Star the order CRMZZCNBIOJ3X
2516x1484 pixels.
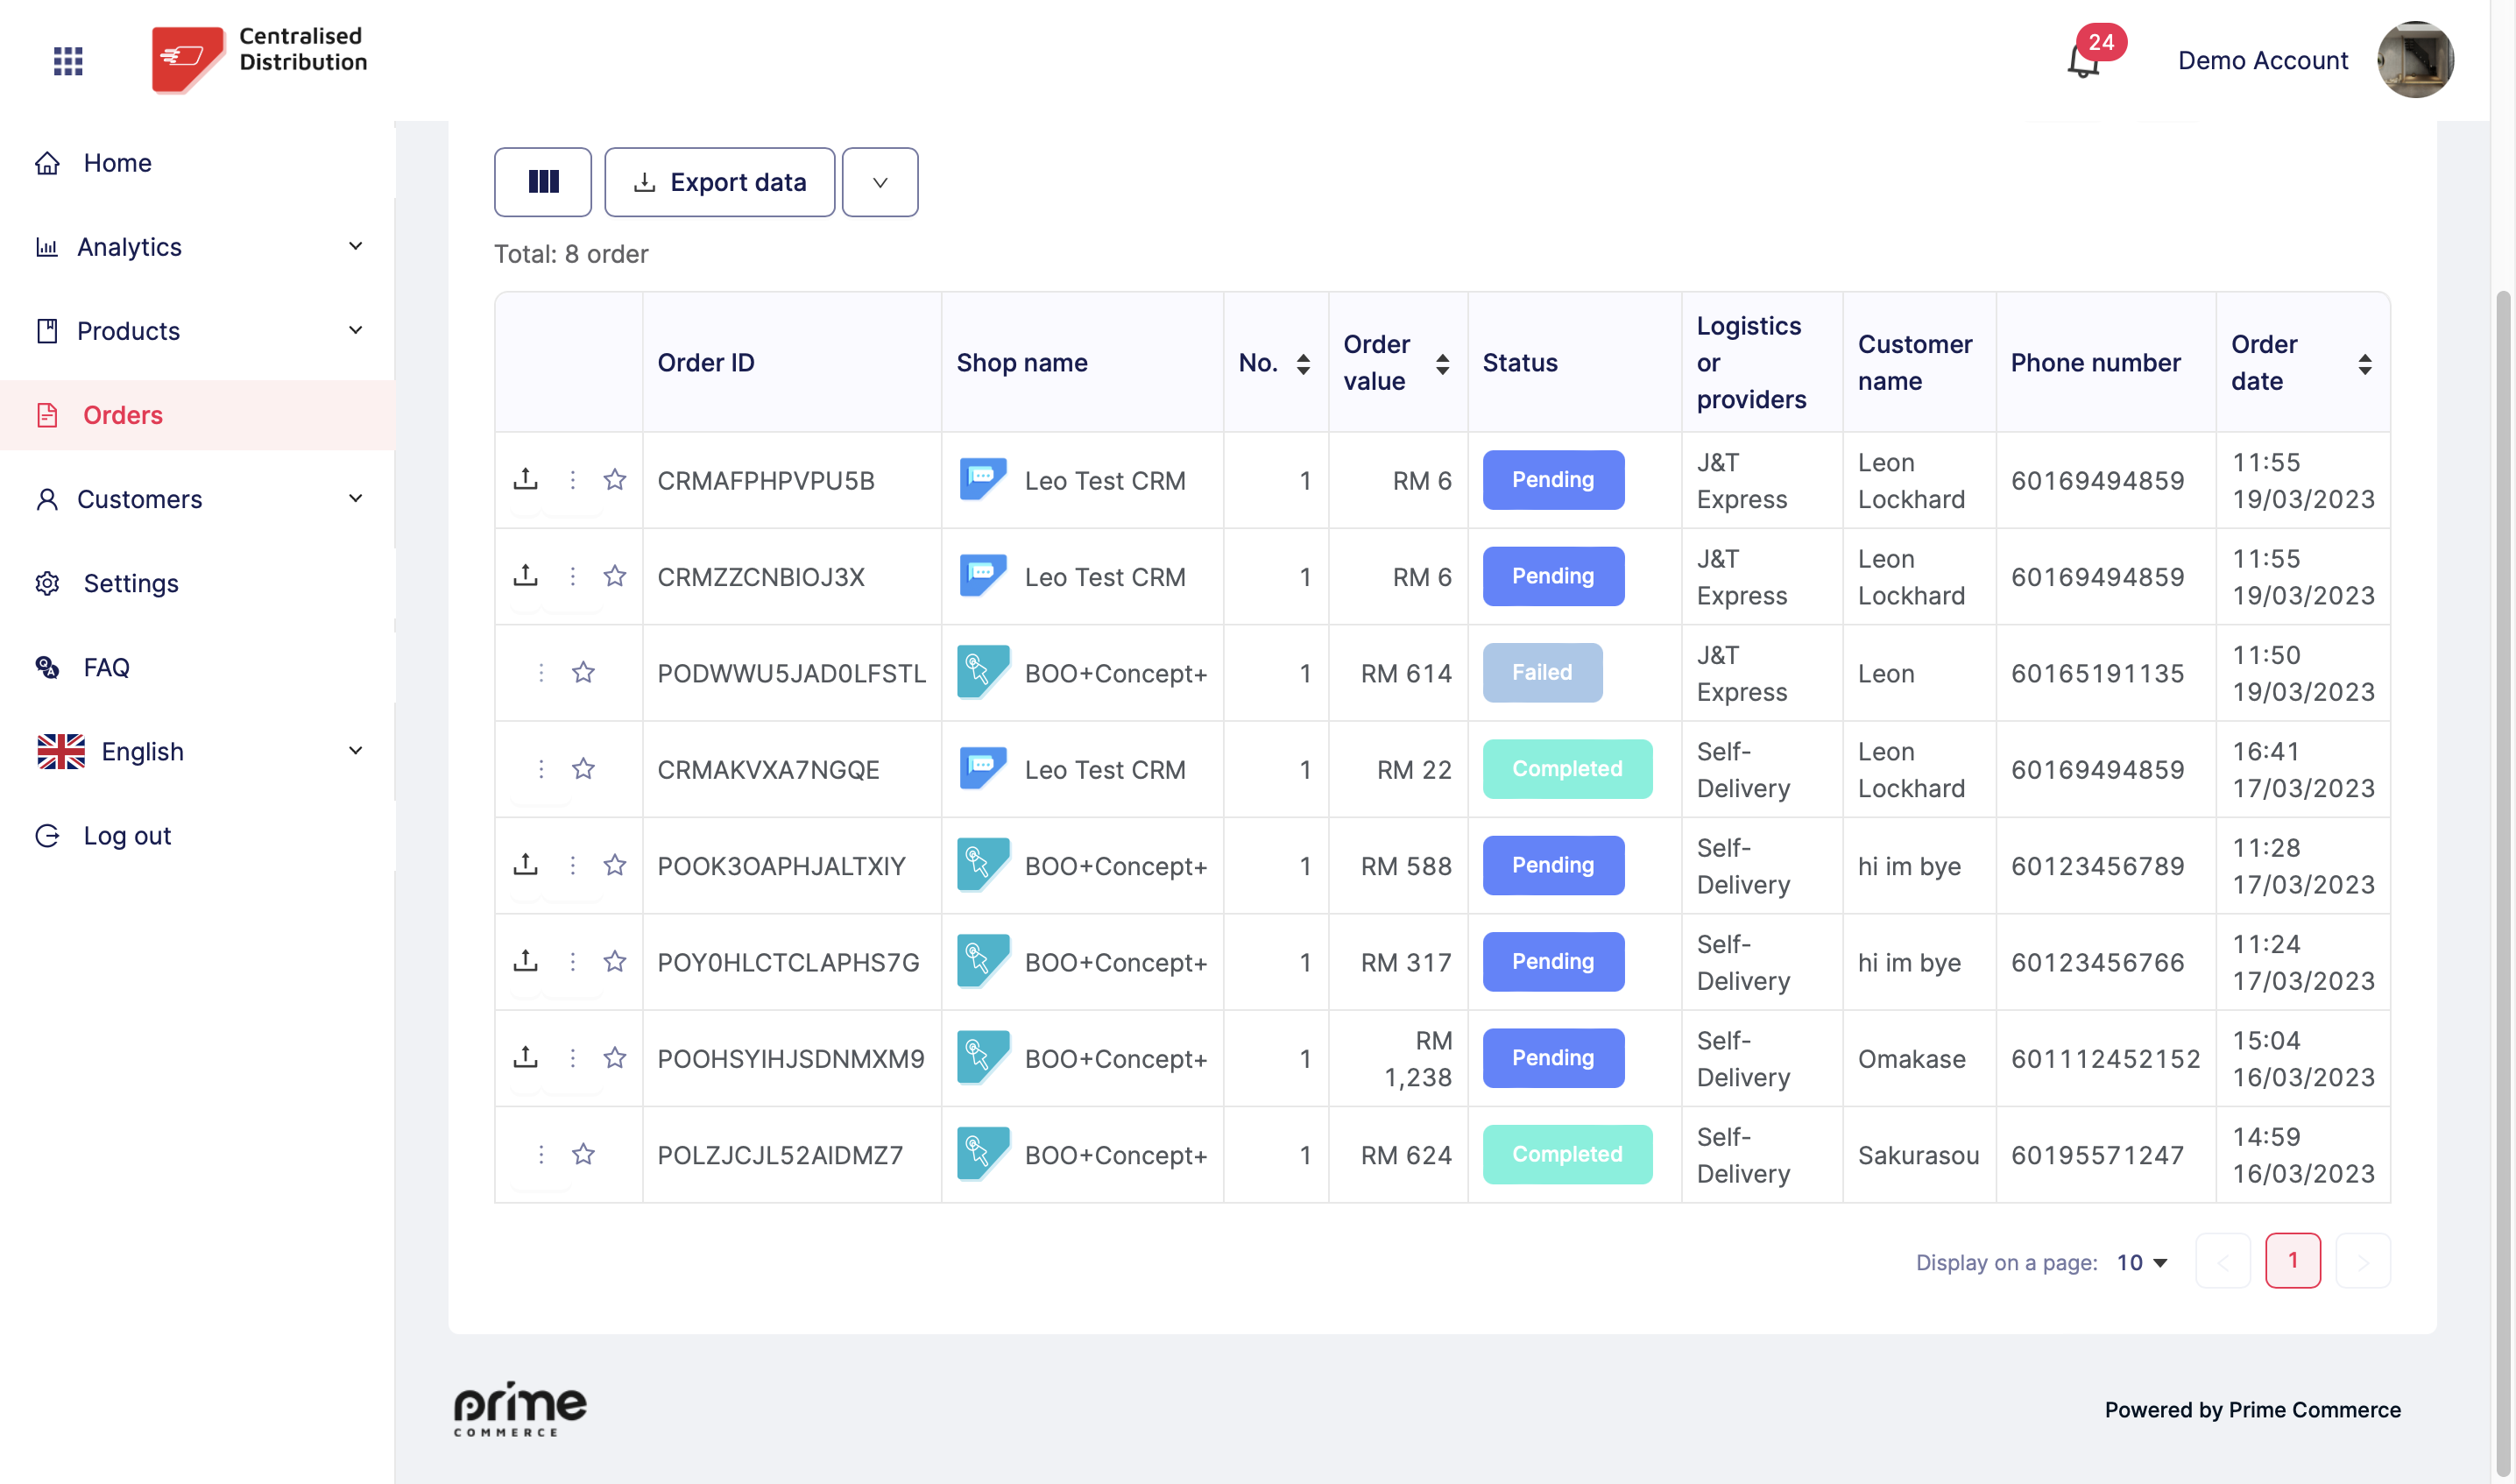(615, 576)
